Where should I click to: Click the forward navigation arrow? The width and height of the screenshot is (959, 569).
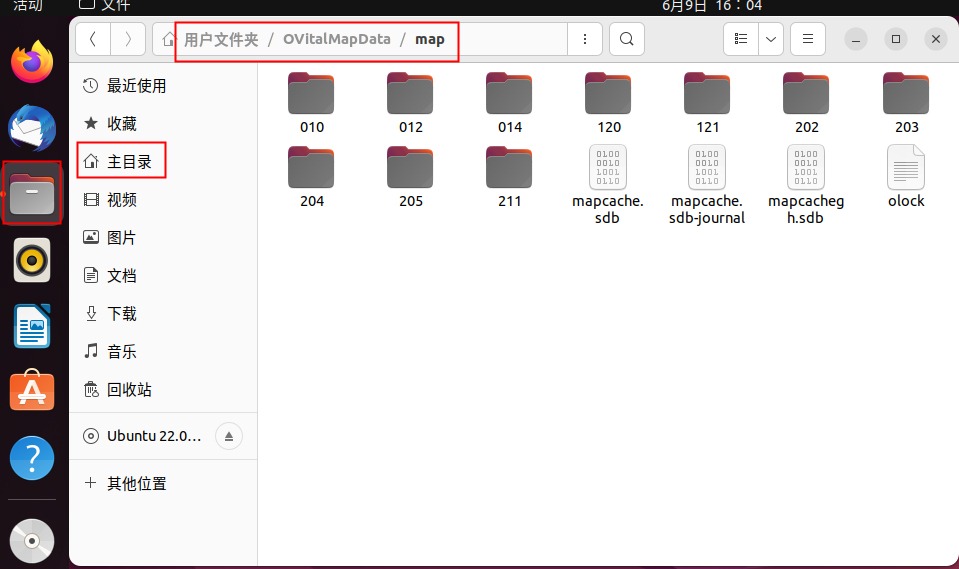click(127, 39)
